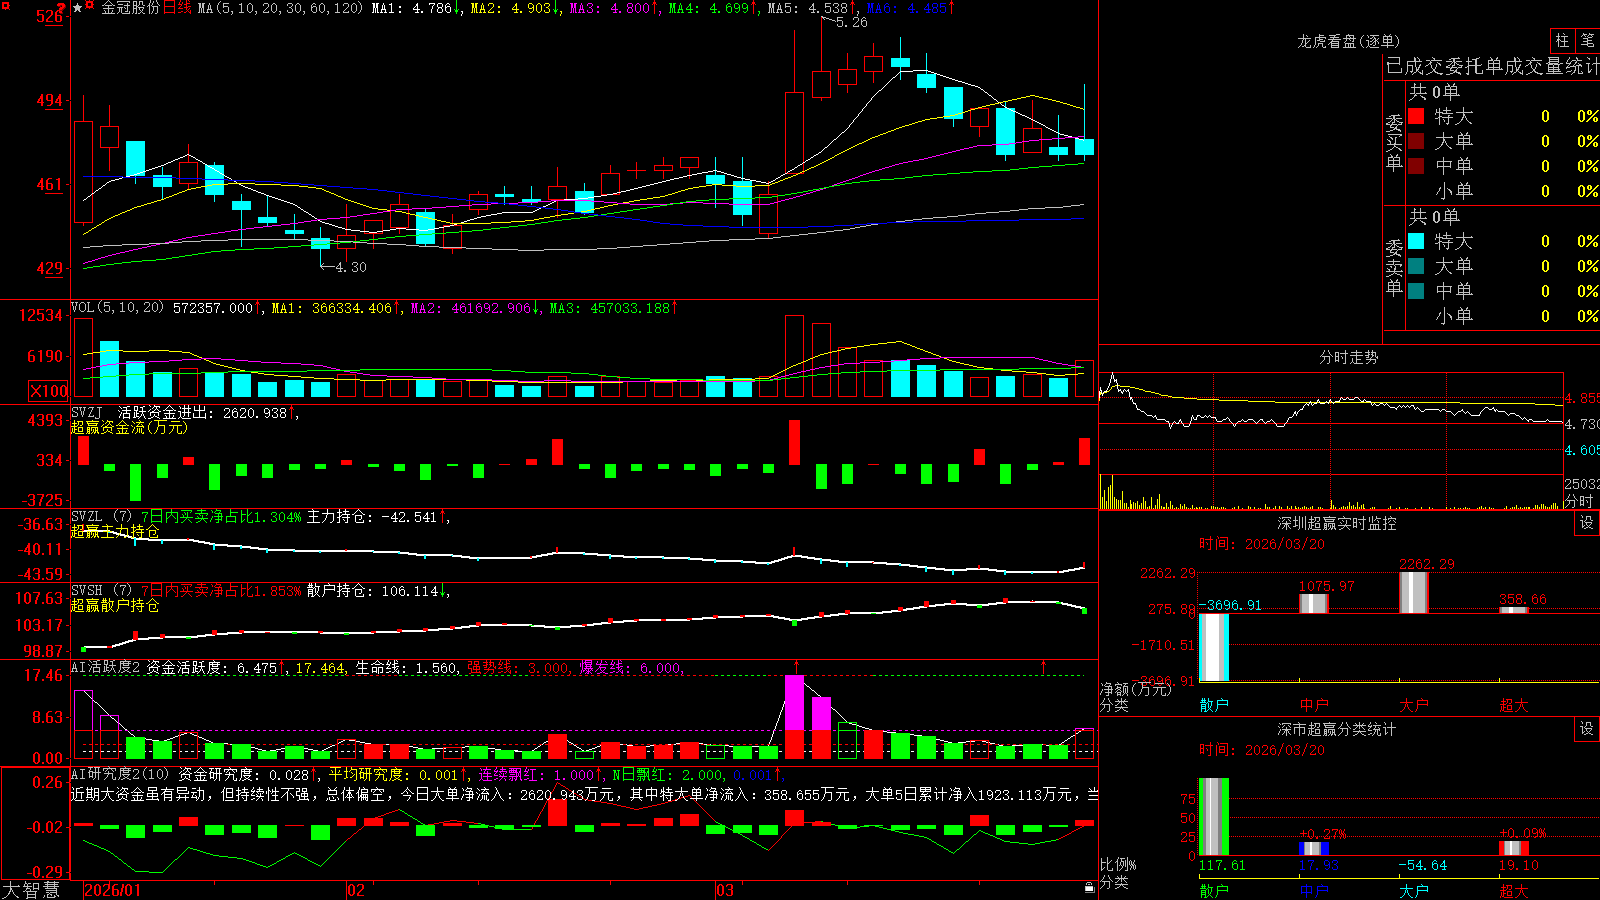Switch to the 笔 tick view
The image size is (1600, 900).
coord(1587,41)
